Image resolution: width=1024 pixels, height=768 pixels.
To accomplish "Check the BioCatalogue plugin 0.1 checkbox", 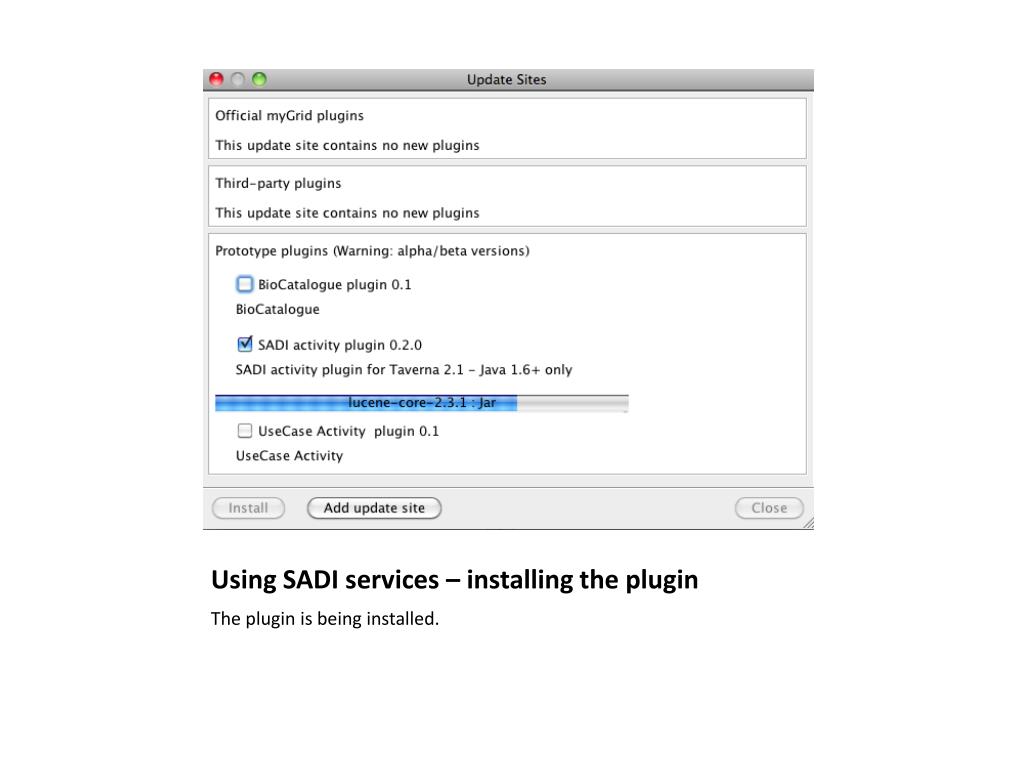I will pos(244,284).
